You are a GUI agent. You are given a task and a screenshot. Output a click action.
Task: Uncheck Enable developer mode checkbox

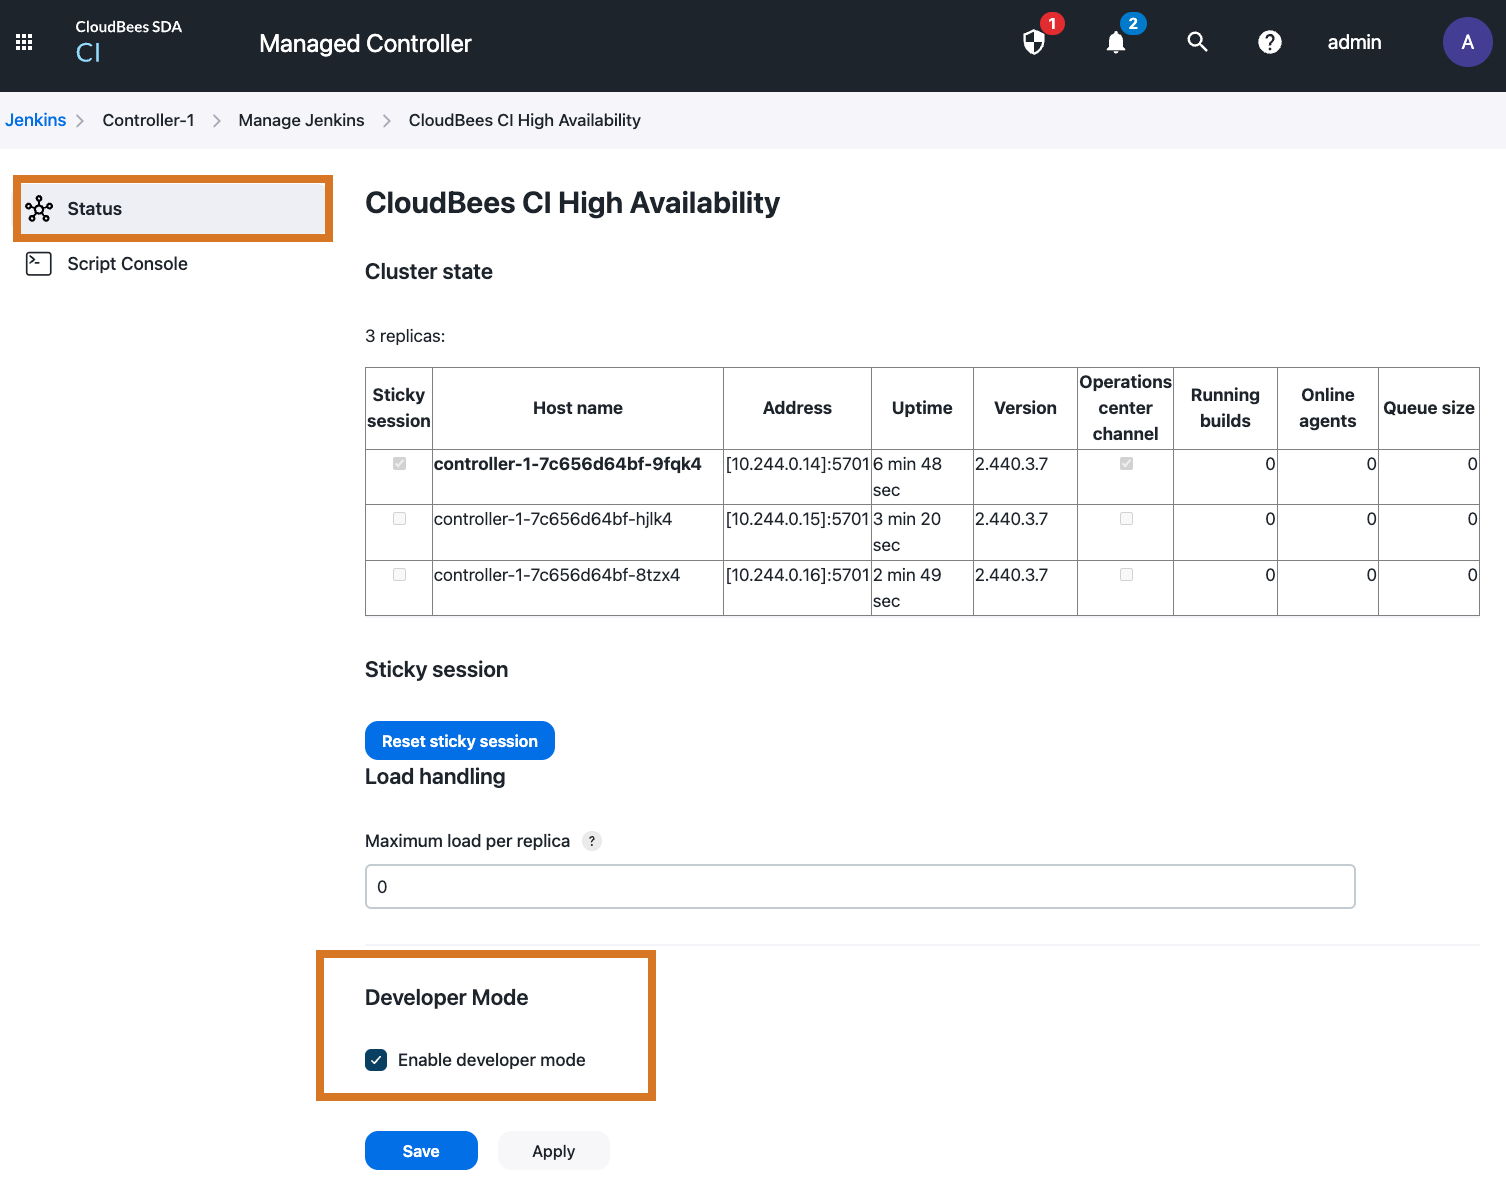click(376, 1060)
